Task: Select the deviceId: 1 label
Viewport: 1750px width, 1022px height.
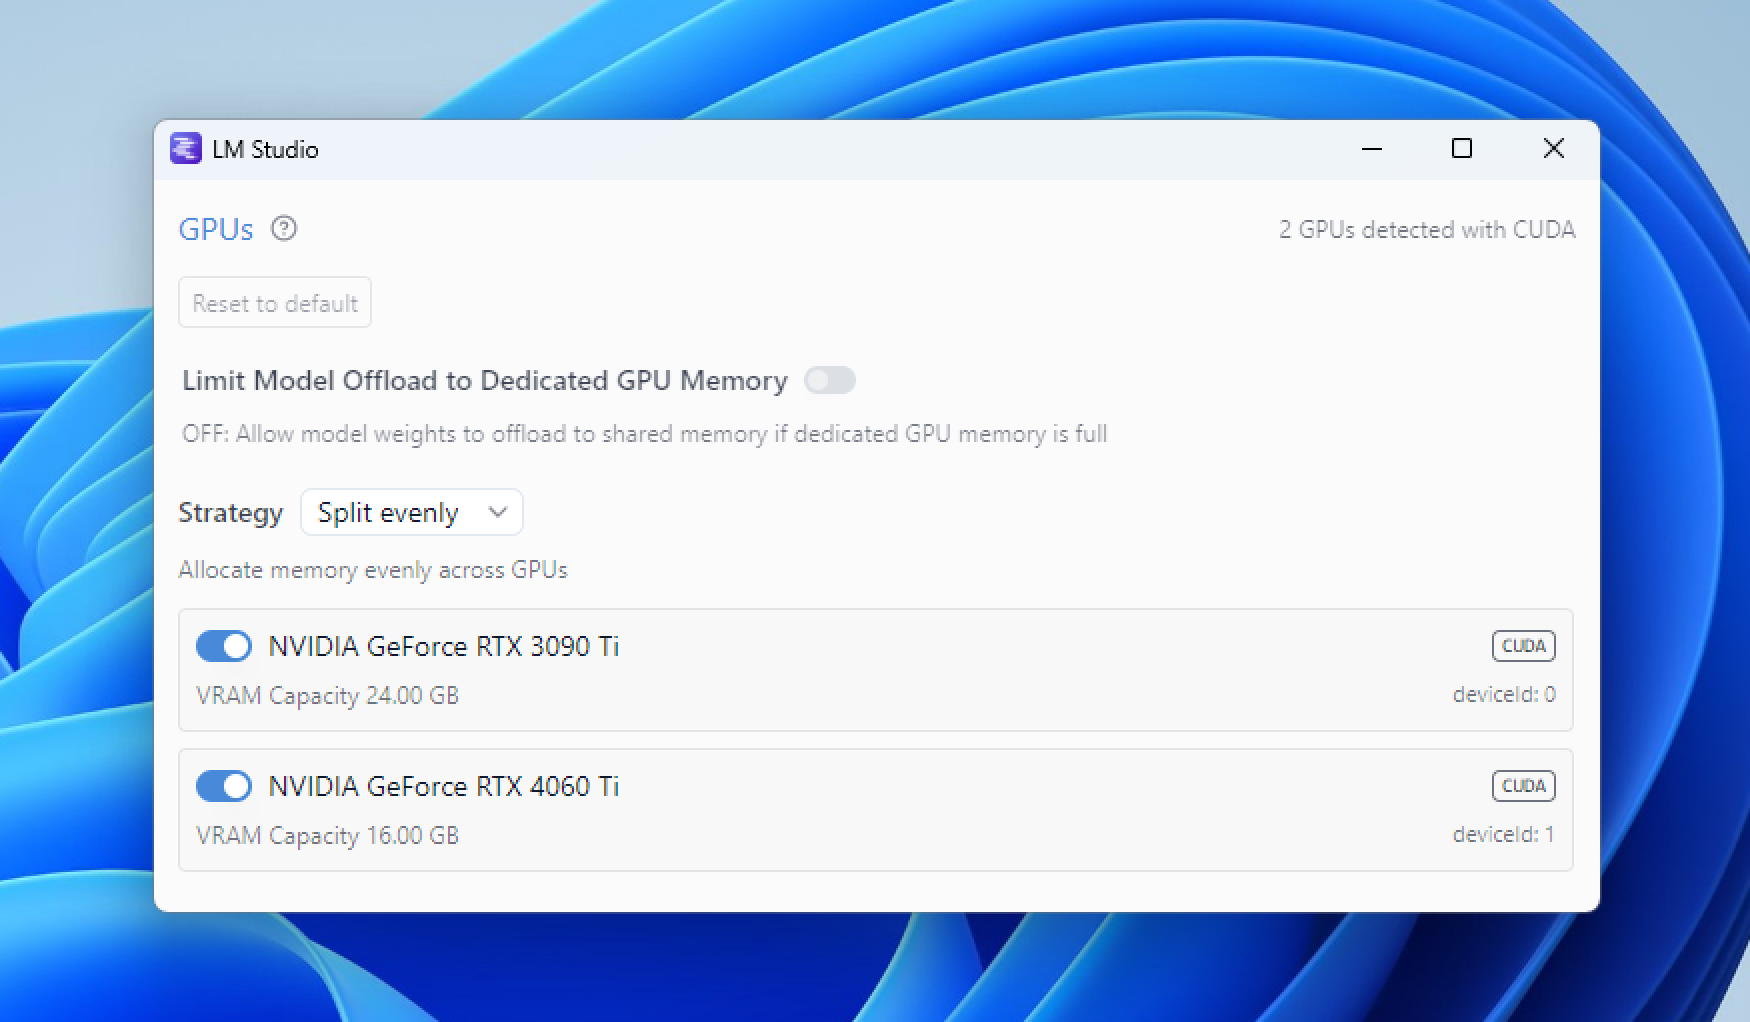Action: click(x=1503, y=834)
